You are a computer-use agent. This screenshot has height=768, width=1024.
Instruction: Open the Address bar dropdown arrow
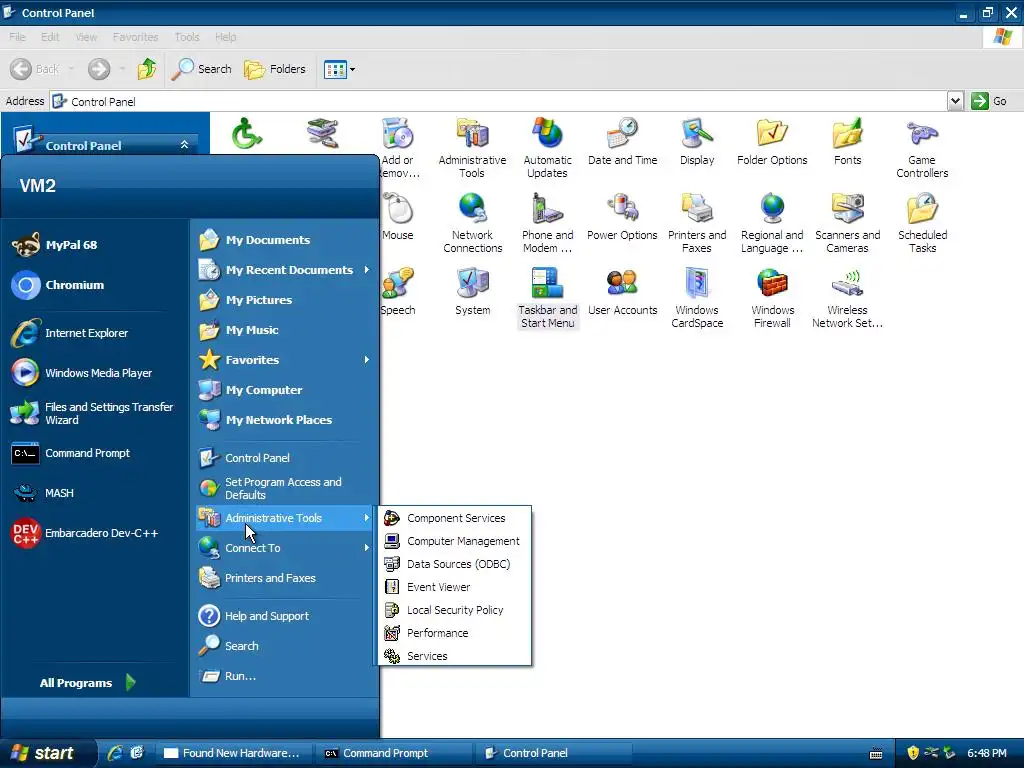coord(955,101)
